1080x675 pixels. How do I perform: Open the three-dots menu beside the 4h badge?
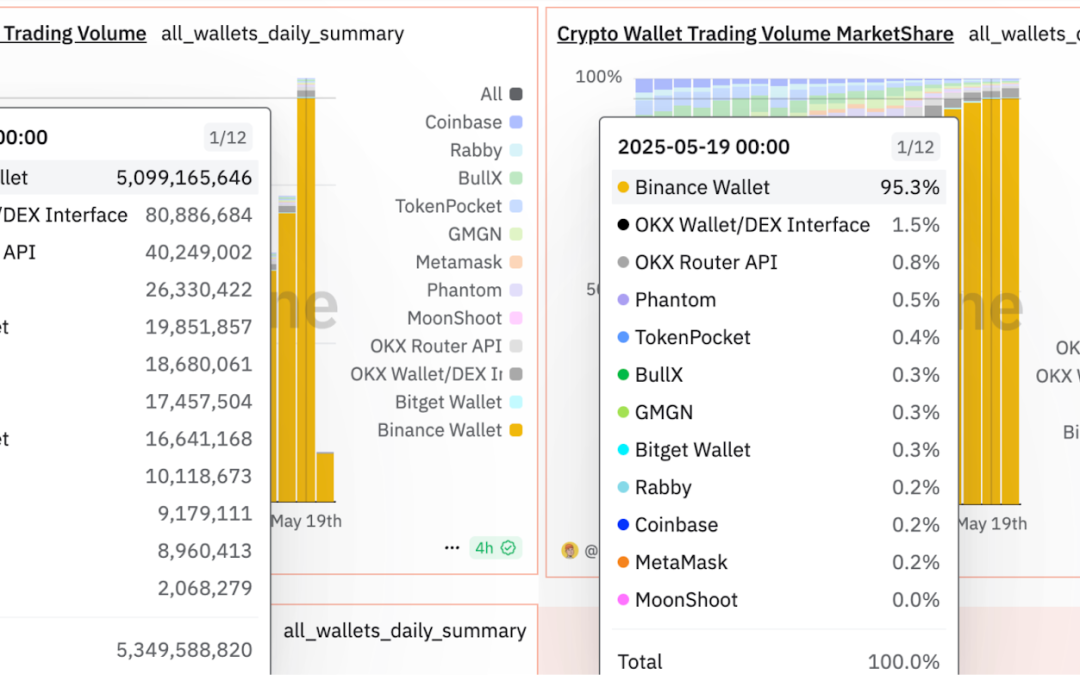[x=452, y=548]
